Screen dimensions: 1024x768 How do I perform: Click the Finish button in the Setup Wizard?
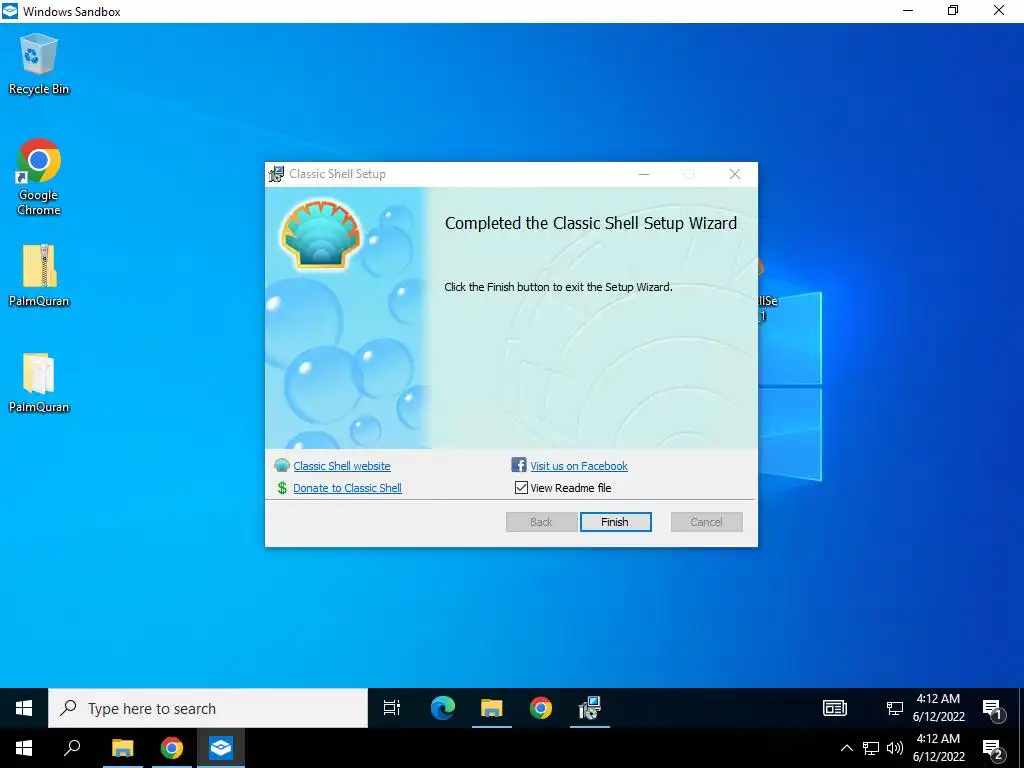click(x=615, y=522)
